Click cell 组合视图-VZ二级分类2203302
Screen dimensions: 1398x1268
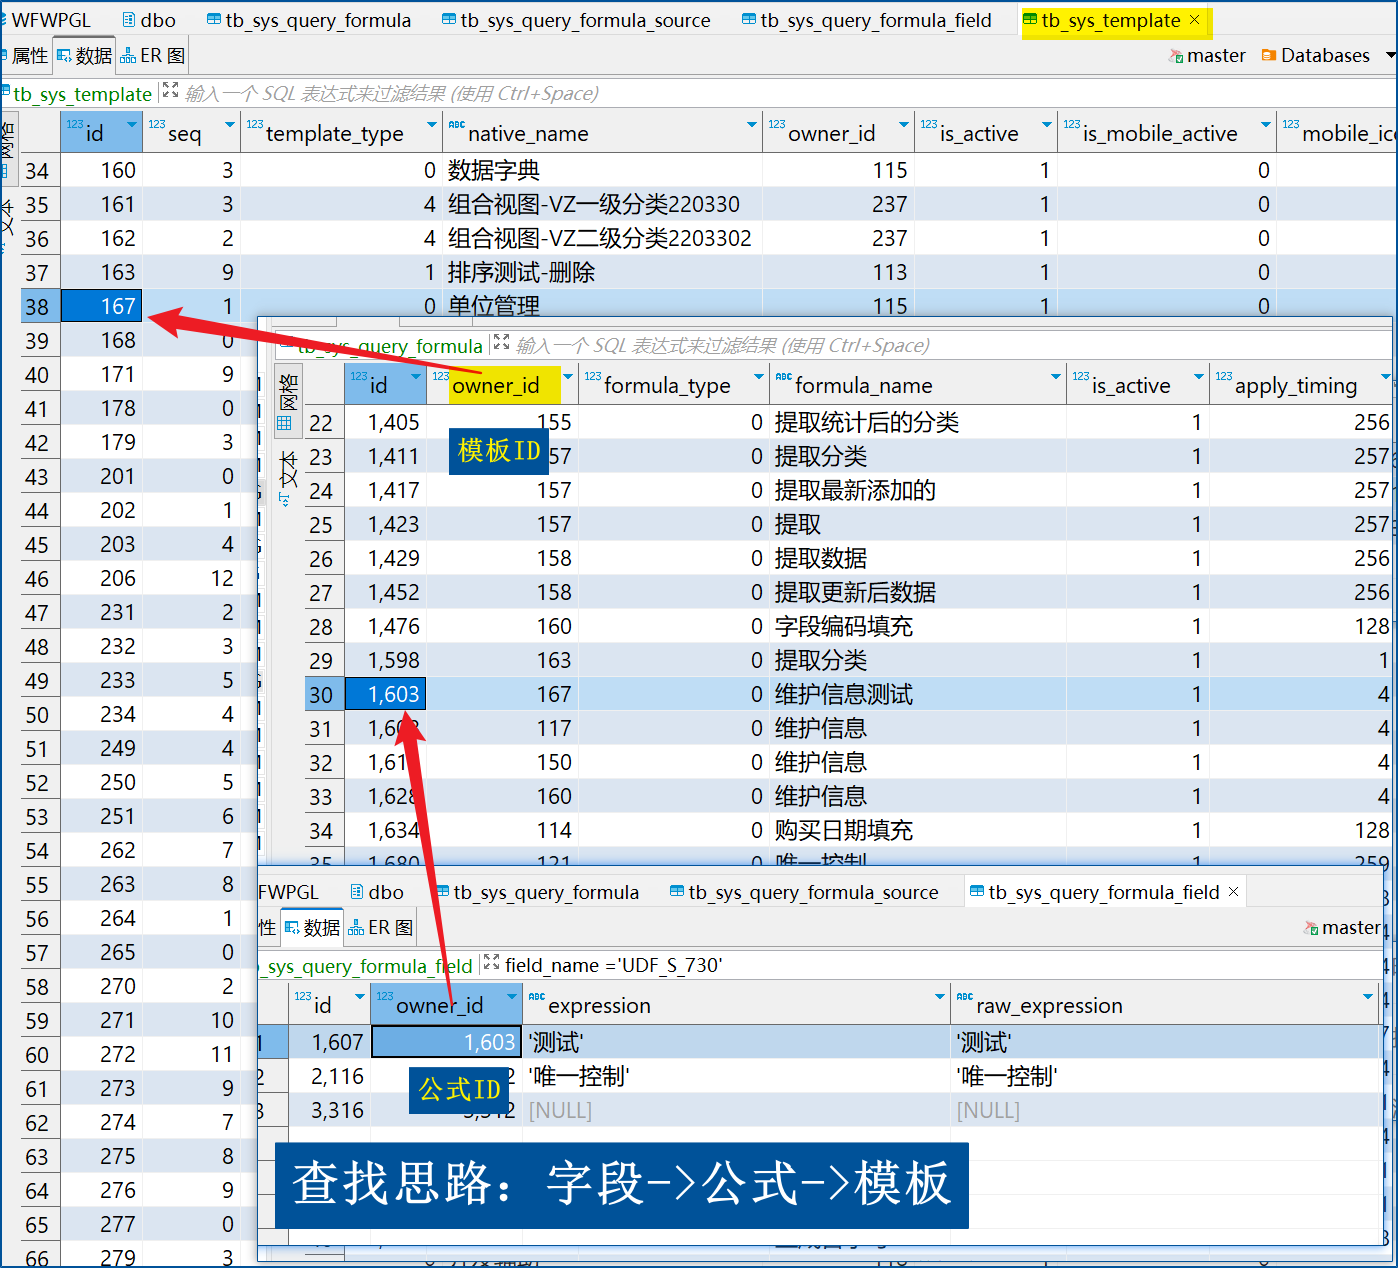[x=603, y=238]
